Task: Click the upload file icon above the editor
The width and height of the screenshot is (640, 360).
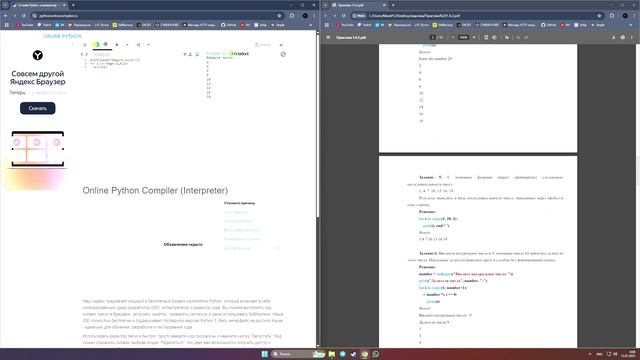Action: point(190,54)
